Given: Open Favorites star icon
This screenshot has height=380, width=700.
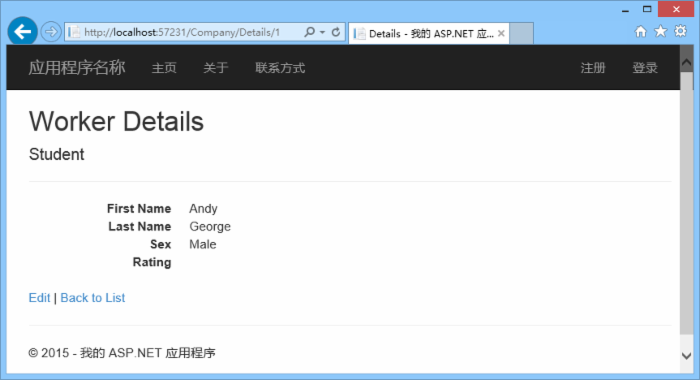Looking at the screenshot, I should 660,31.
